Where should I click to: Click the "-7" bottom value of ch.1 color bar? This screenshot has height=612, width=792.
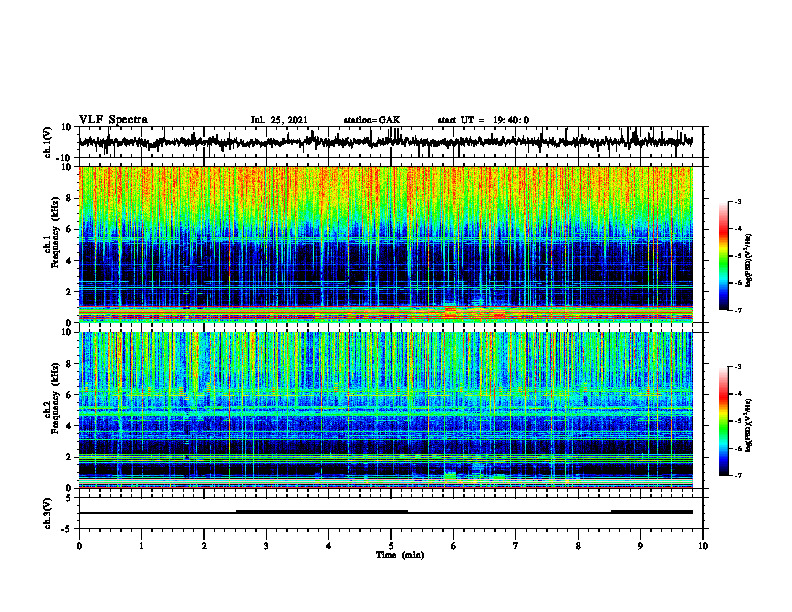[738, 310]
